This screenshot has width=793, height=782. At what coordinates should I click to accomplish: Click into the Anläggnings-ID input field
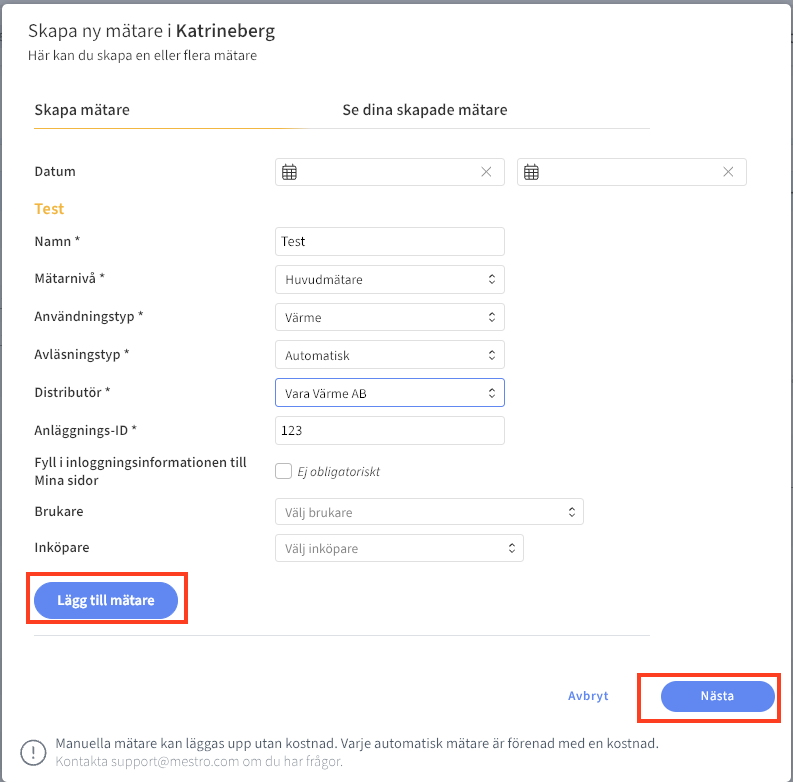click(x=389, y=431)
